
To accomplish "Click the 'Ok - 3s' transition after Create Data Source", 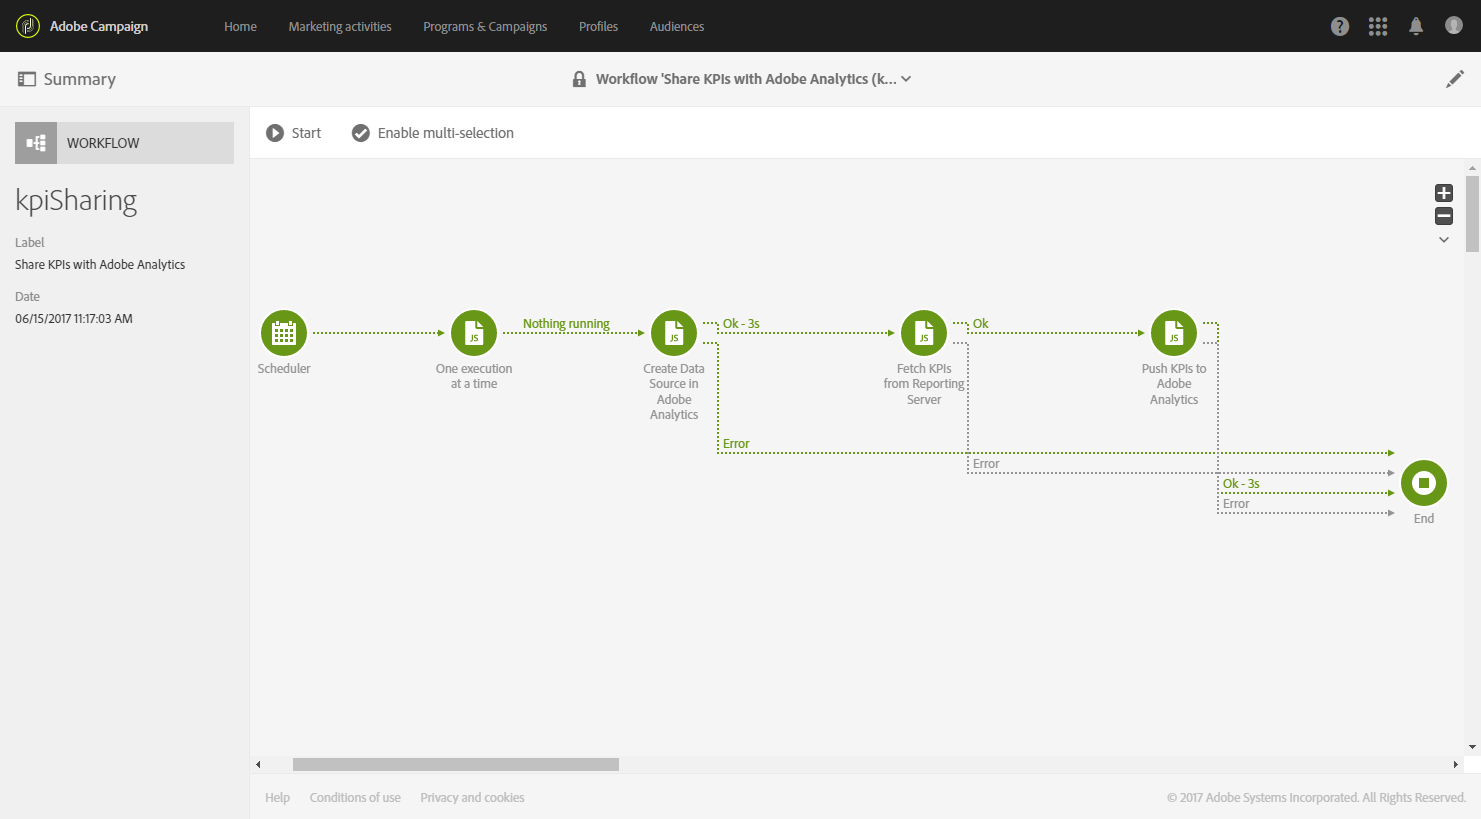I will (741, 324).
